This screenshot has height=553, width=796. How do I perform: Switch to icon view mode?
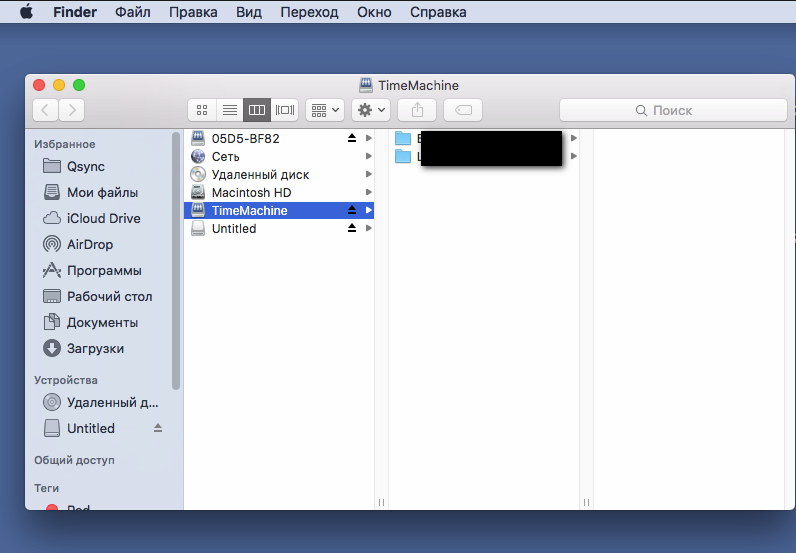click(202, 110)
